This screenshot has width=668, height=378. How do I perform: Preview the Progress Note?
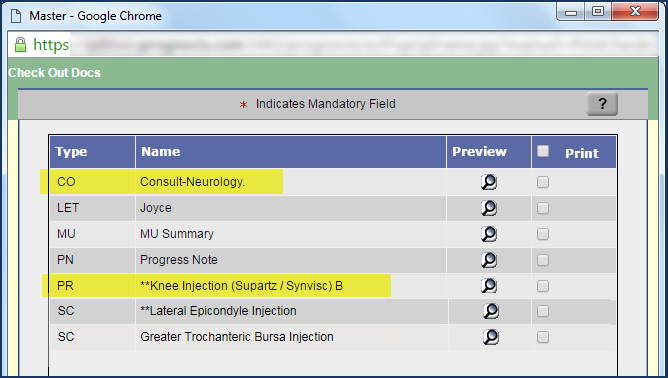[489, 260]
